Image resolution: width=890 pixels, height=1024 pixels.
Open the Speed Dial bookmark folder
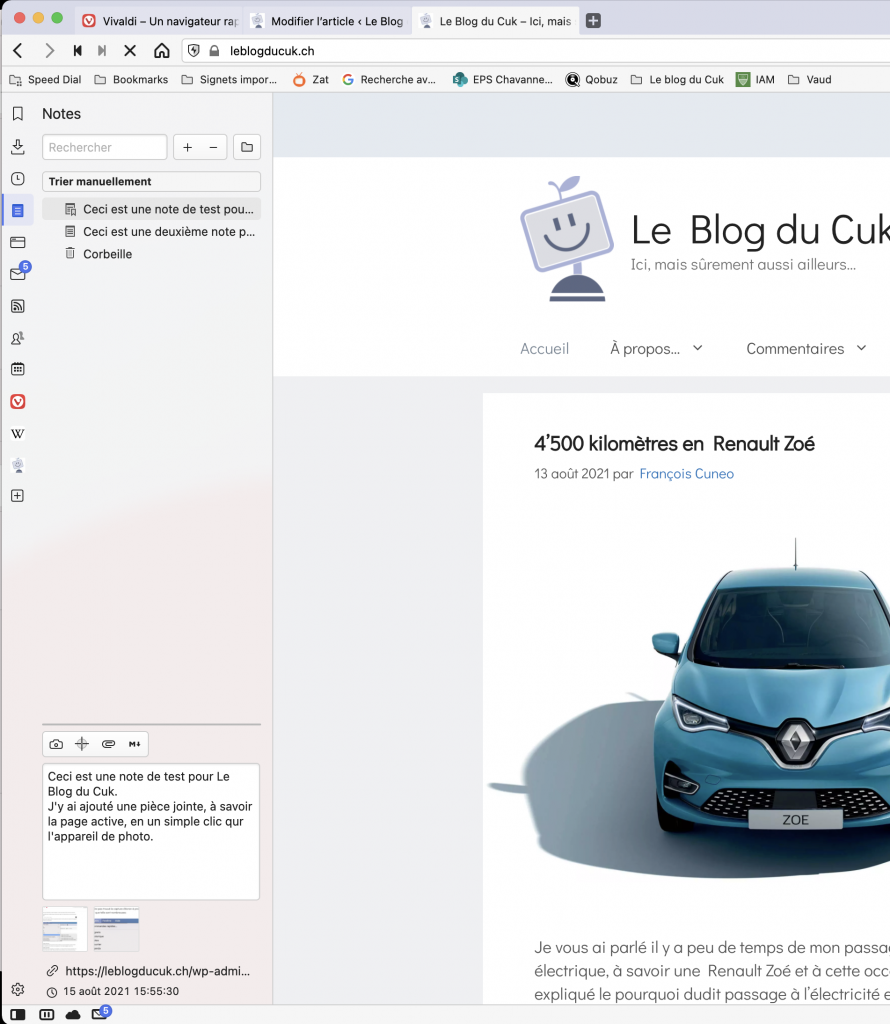(45, 80)
